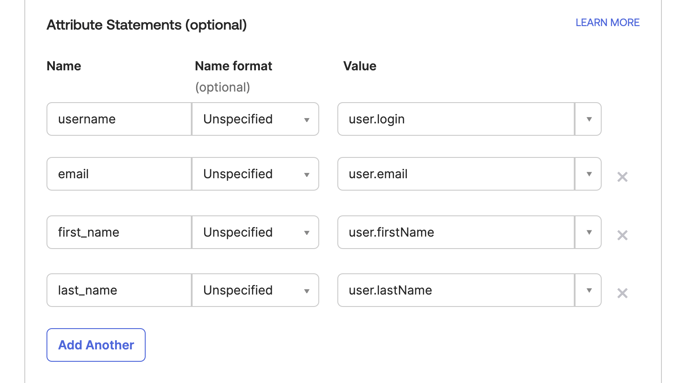Delete the last_name attribute row
688x383 pixels.
click(x=622, y=293)
